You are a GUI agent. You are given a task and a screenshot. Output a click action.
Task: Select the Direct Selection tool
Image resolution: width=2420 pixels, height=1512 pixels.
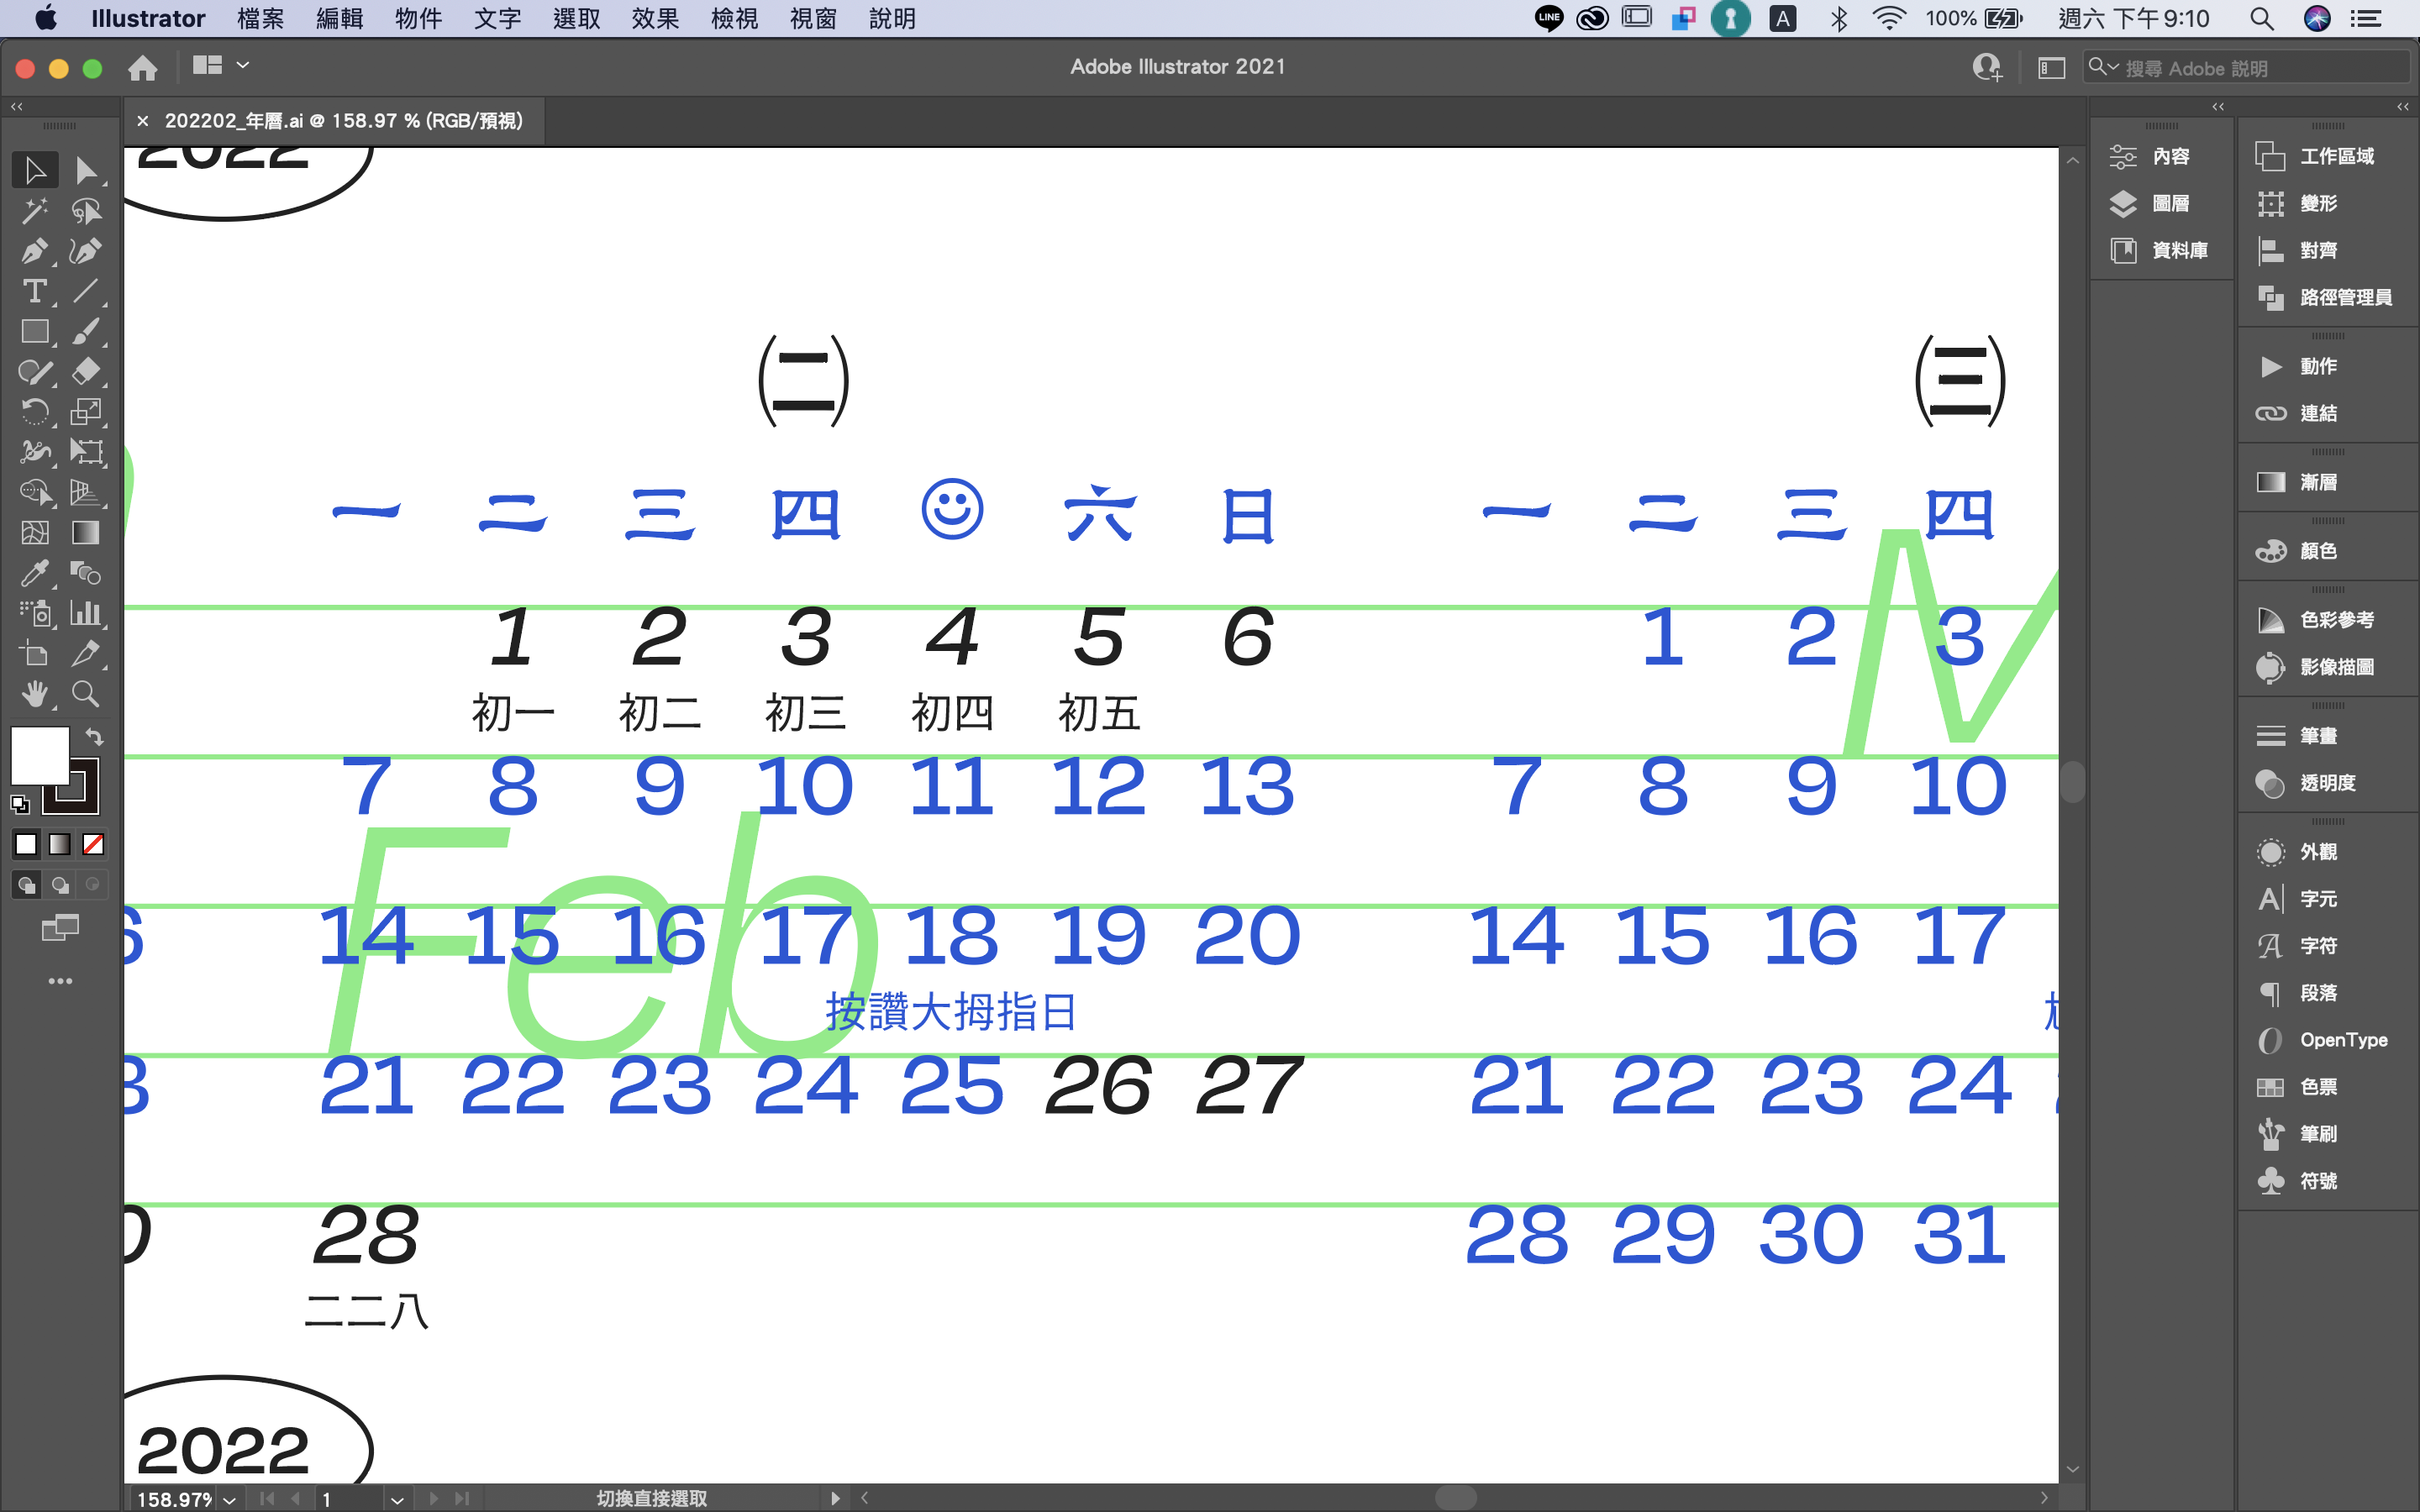point(86,170)
